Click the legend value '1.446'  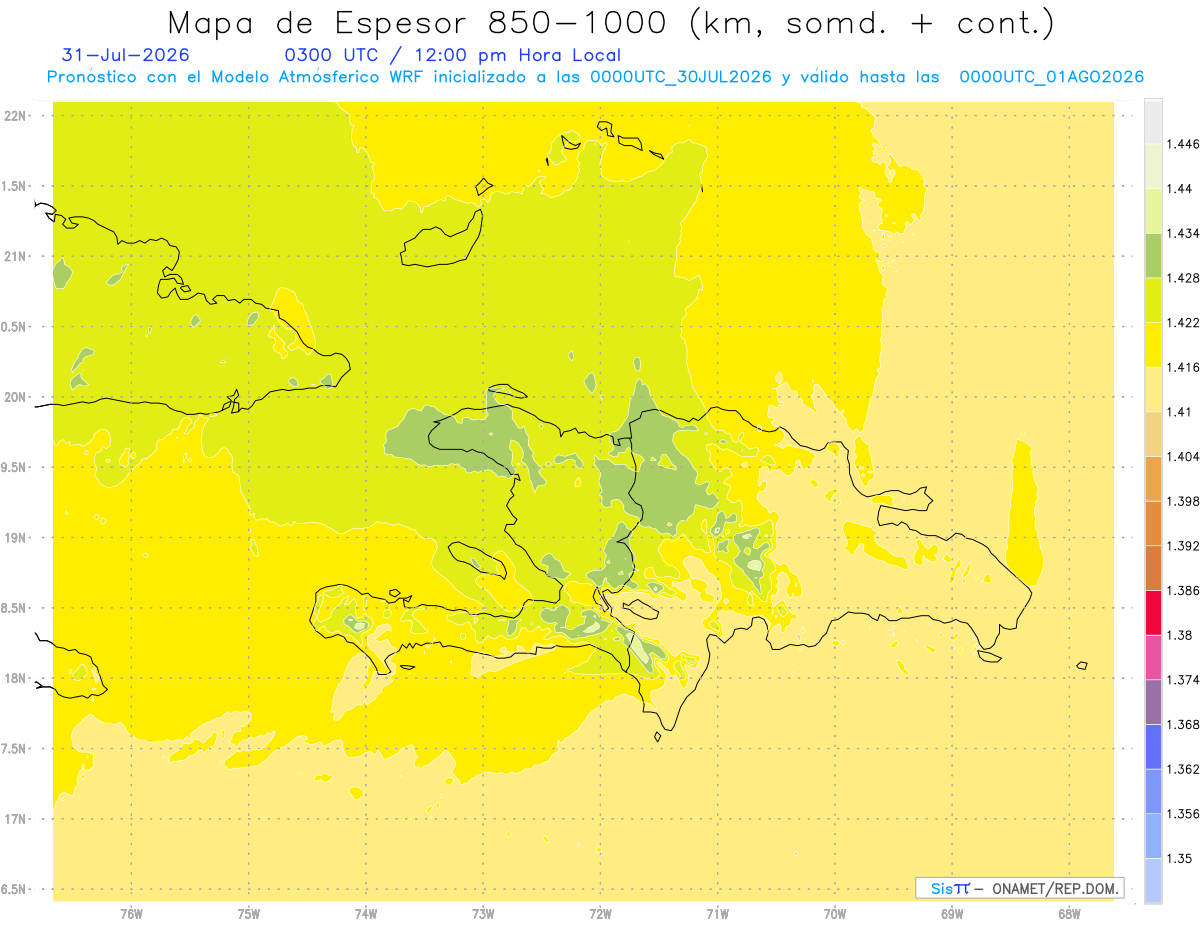point(1184,144)
